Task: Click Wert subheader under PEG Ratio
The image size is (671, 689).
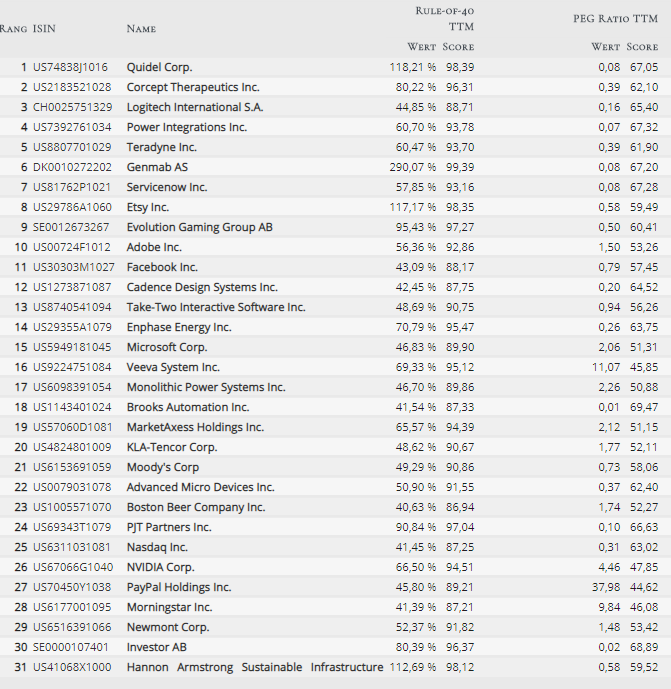Action: click(x=605, y=47)
